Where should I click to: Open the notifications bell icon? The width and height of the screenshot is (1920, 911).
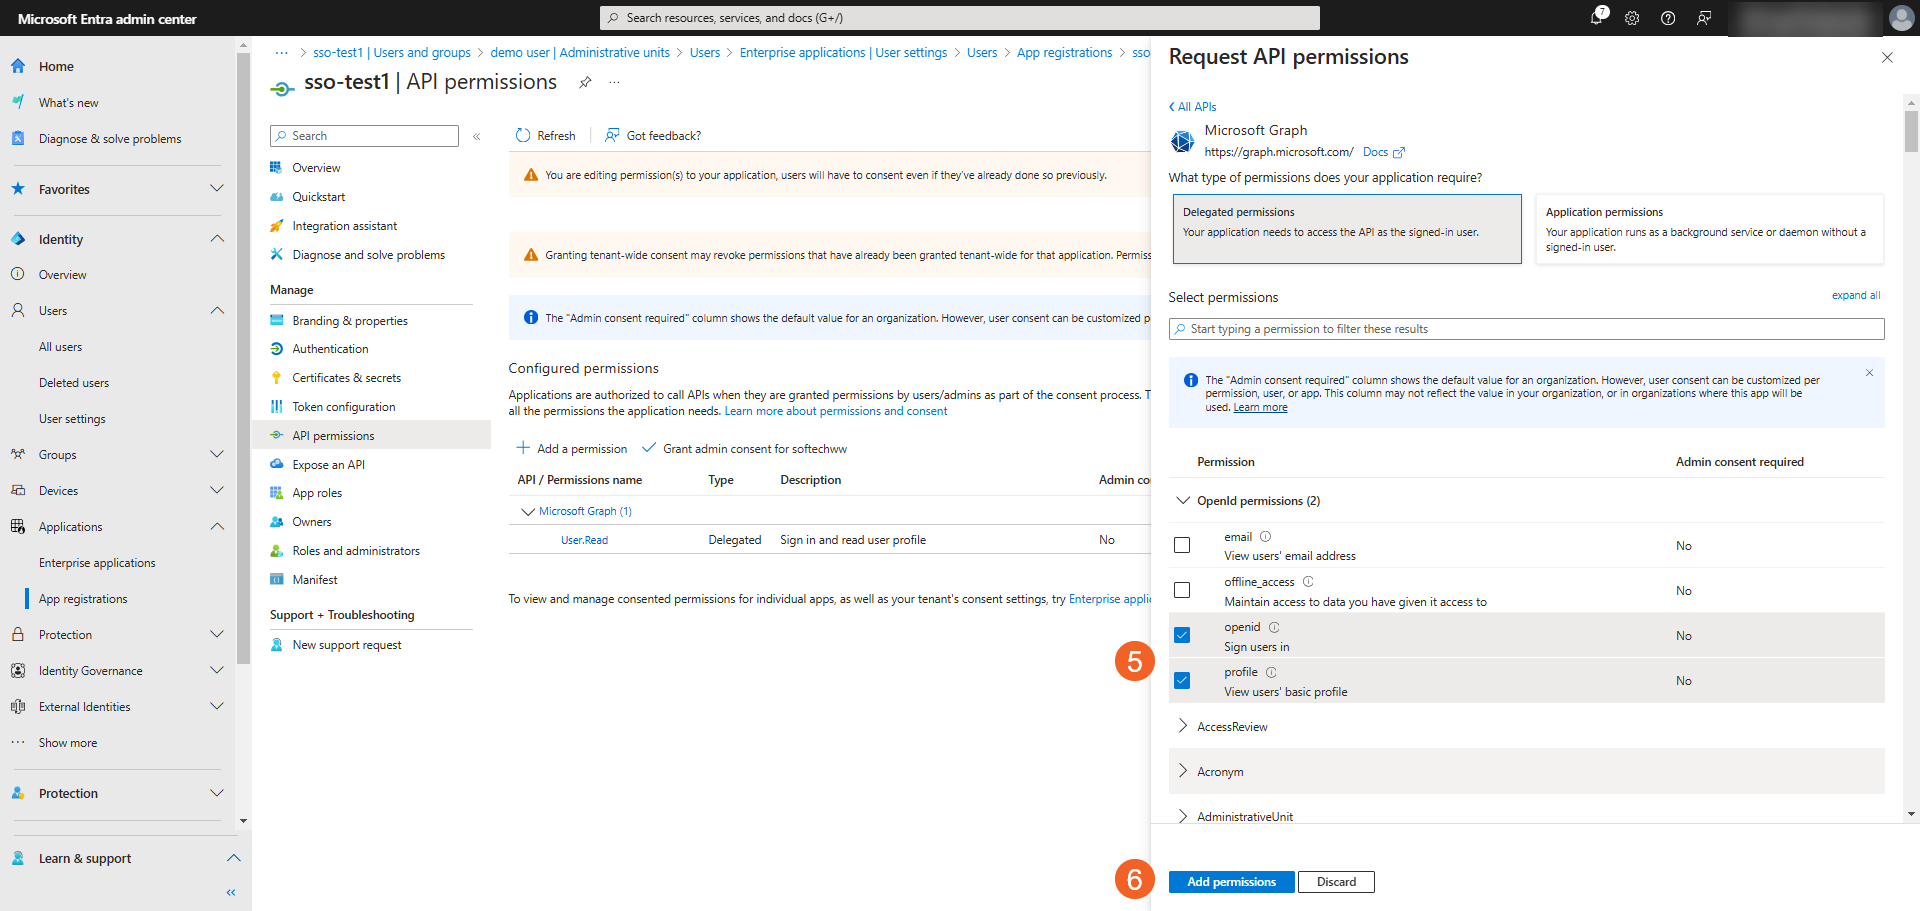coord(1596,18)
